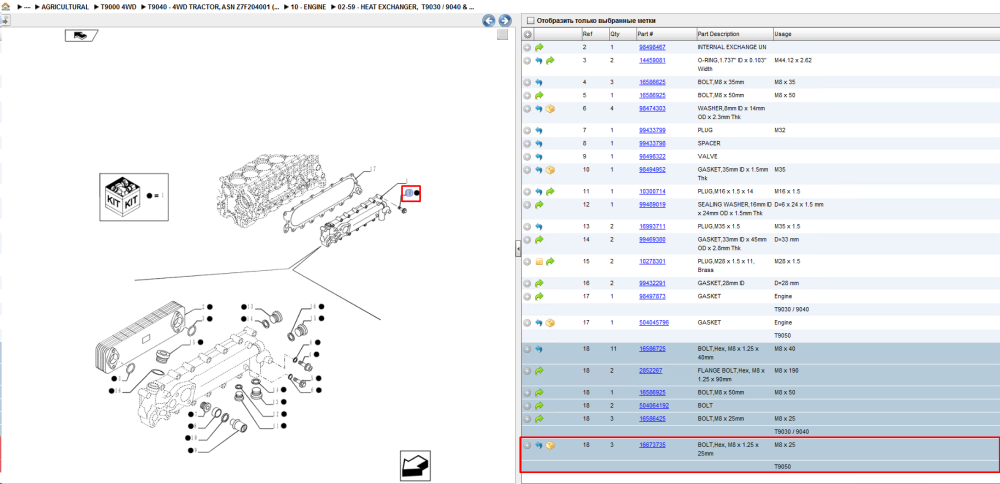The image size is (1000, 484).
Task: Click the add-all circle in table header
Action: click(527, 34)
